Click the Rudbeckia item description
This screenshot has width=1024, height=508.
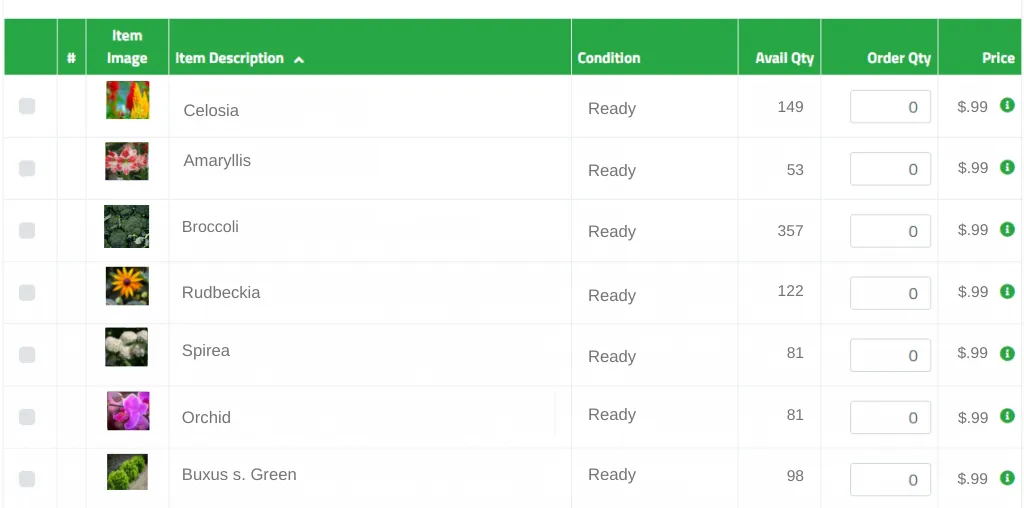(x=221, y=292)
